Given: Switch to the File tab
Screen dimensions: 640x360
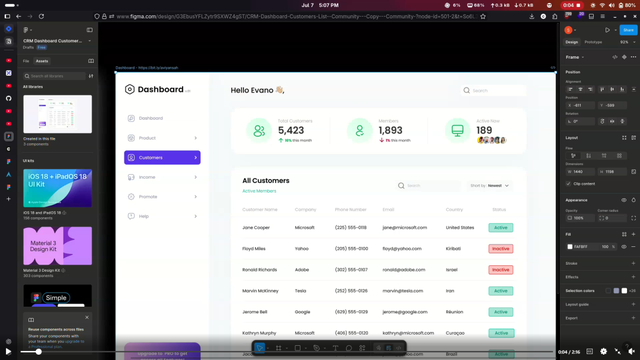Looking at the screenshot, I should [26, 61].
